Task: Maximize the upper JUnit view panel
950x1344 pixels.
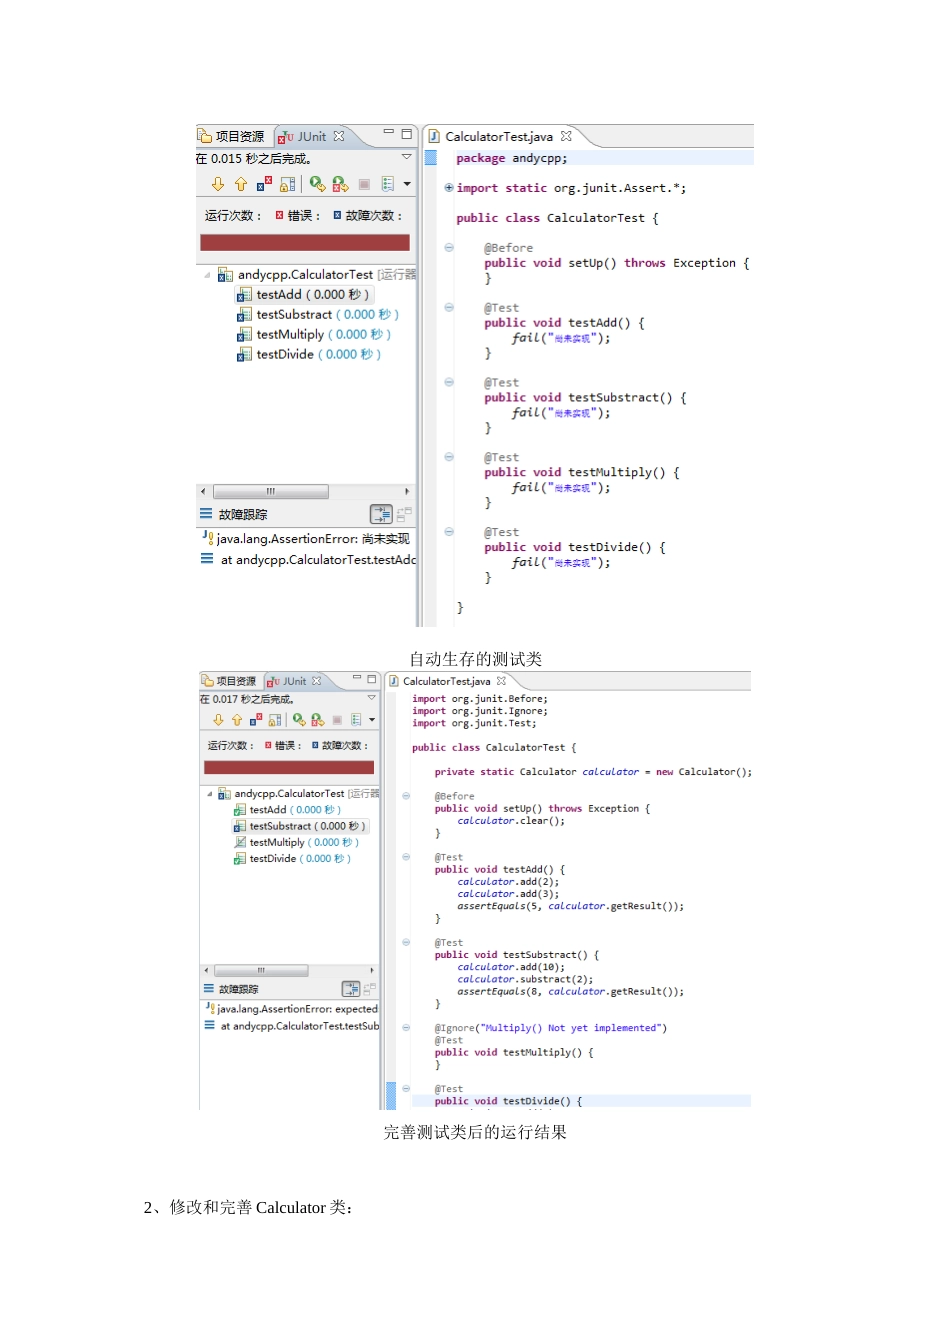Action: [x=407, y=133]
